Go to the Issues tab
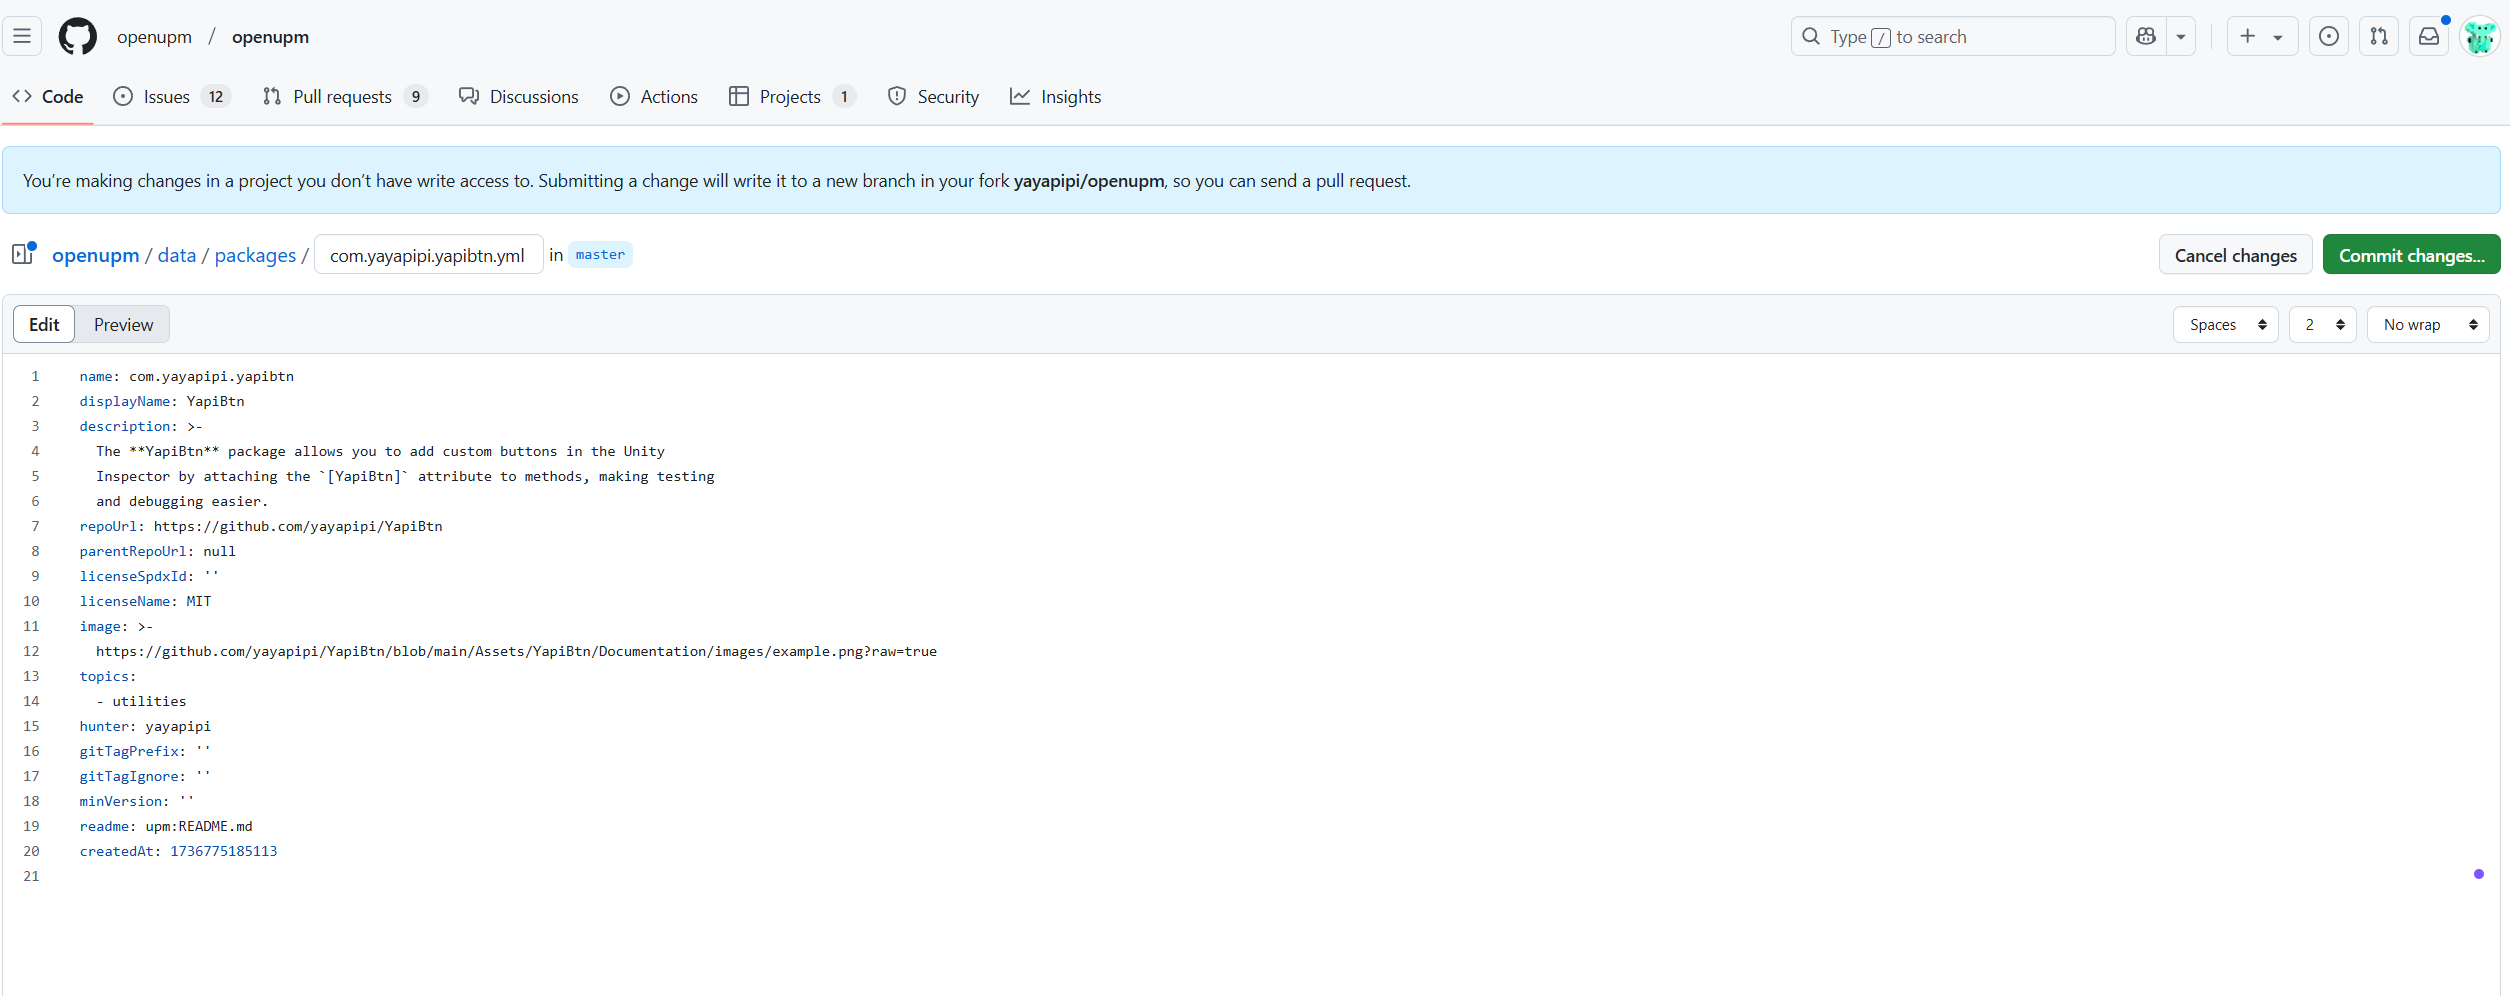Screen dimensions: 2510x996 click(x=166, y=97)
